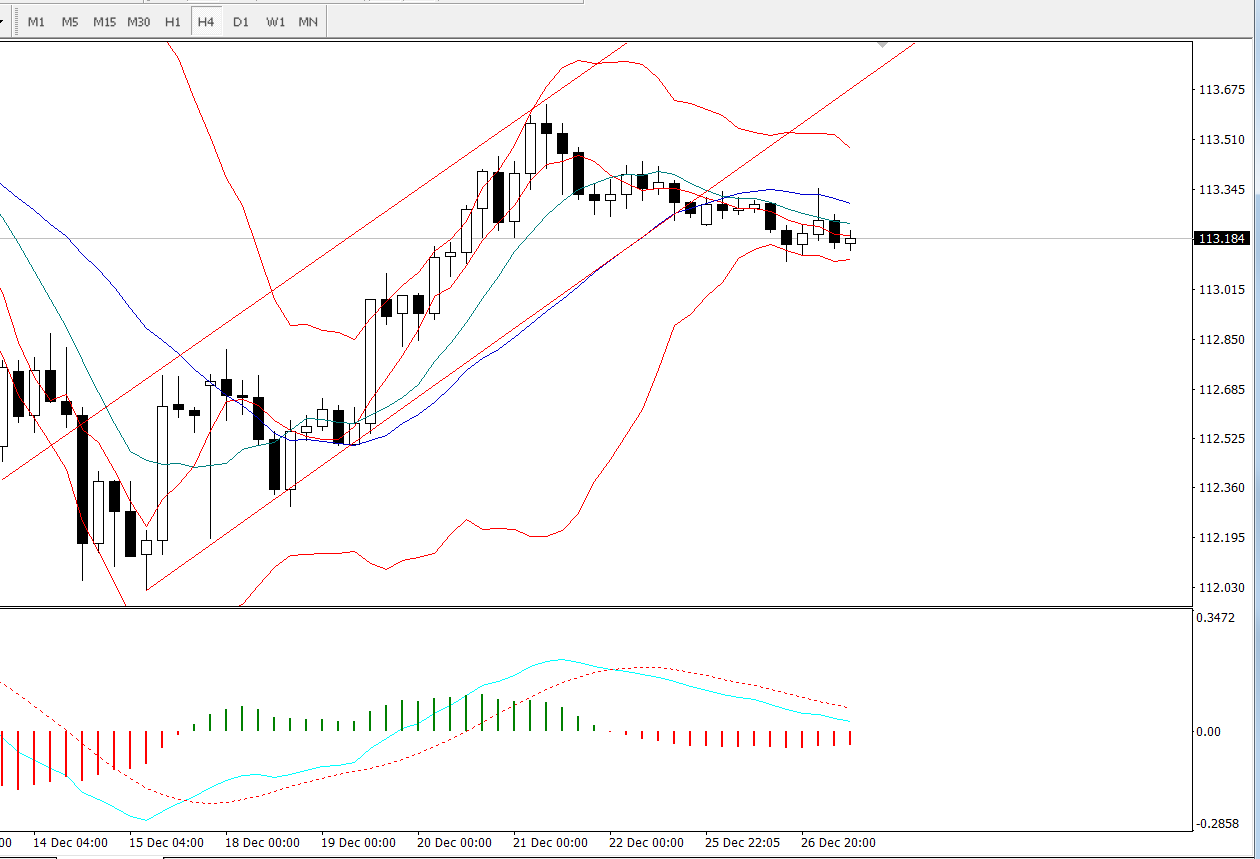Image resolution: width=1260 pixels, height=859 pixels.
Task: Click the 18 Dec 00:00 date label
Action: pos(262,843)
